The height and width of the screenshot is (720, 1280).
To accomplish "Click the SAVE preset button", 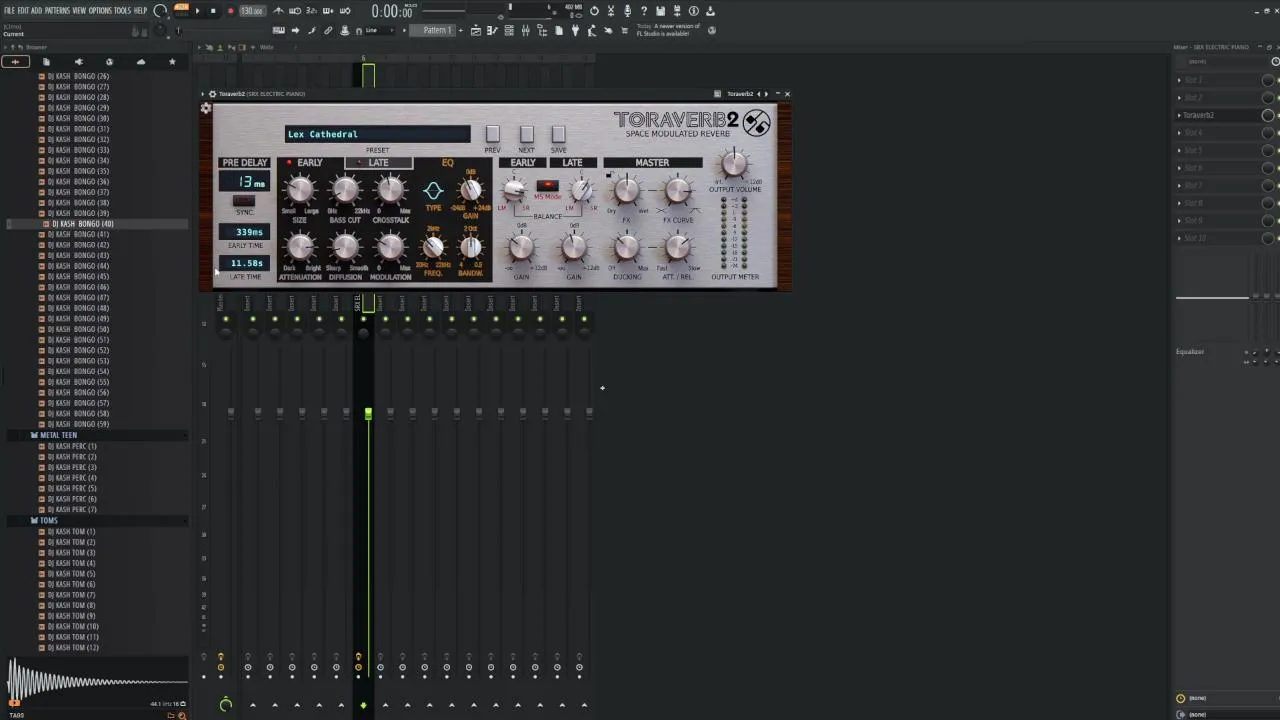I will coord(558,134).
